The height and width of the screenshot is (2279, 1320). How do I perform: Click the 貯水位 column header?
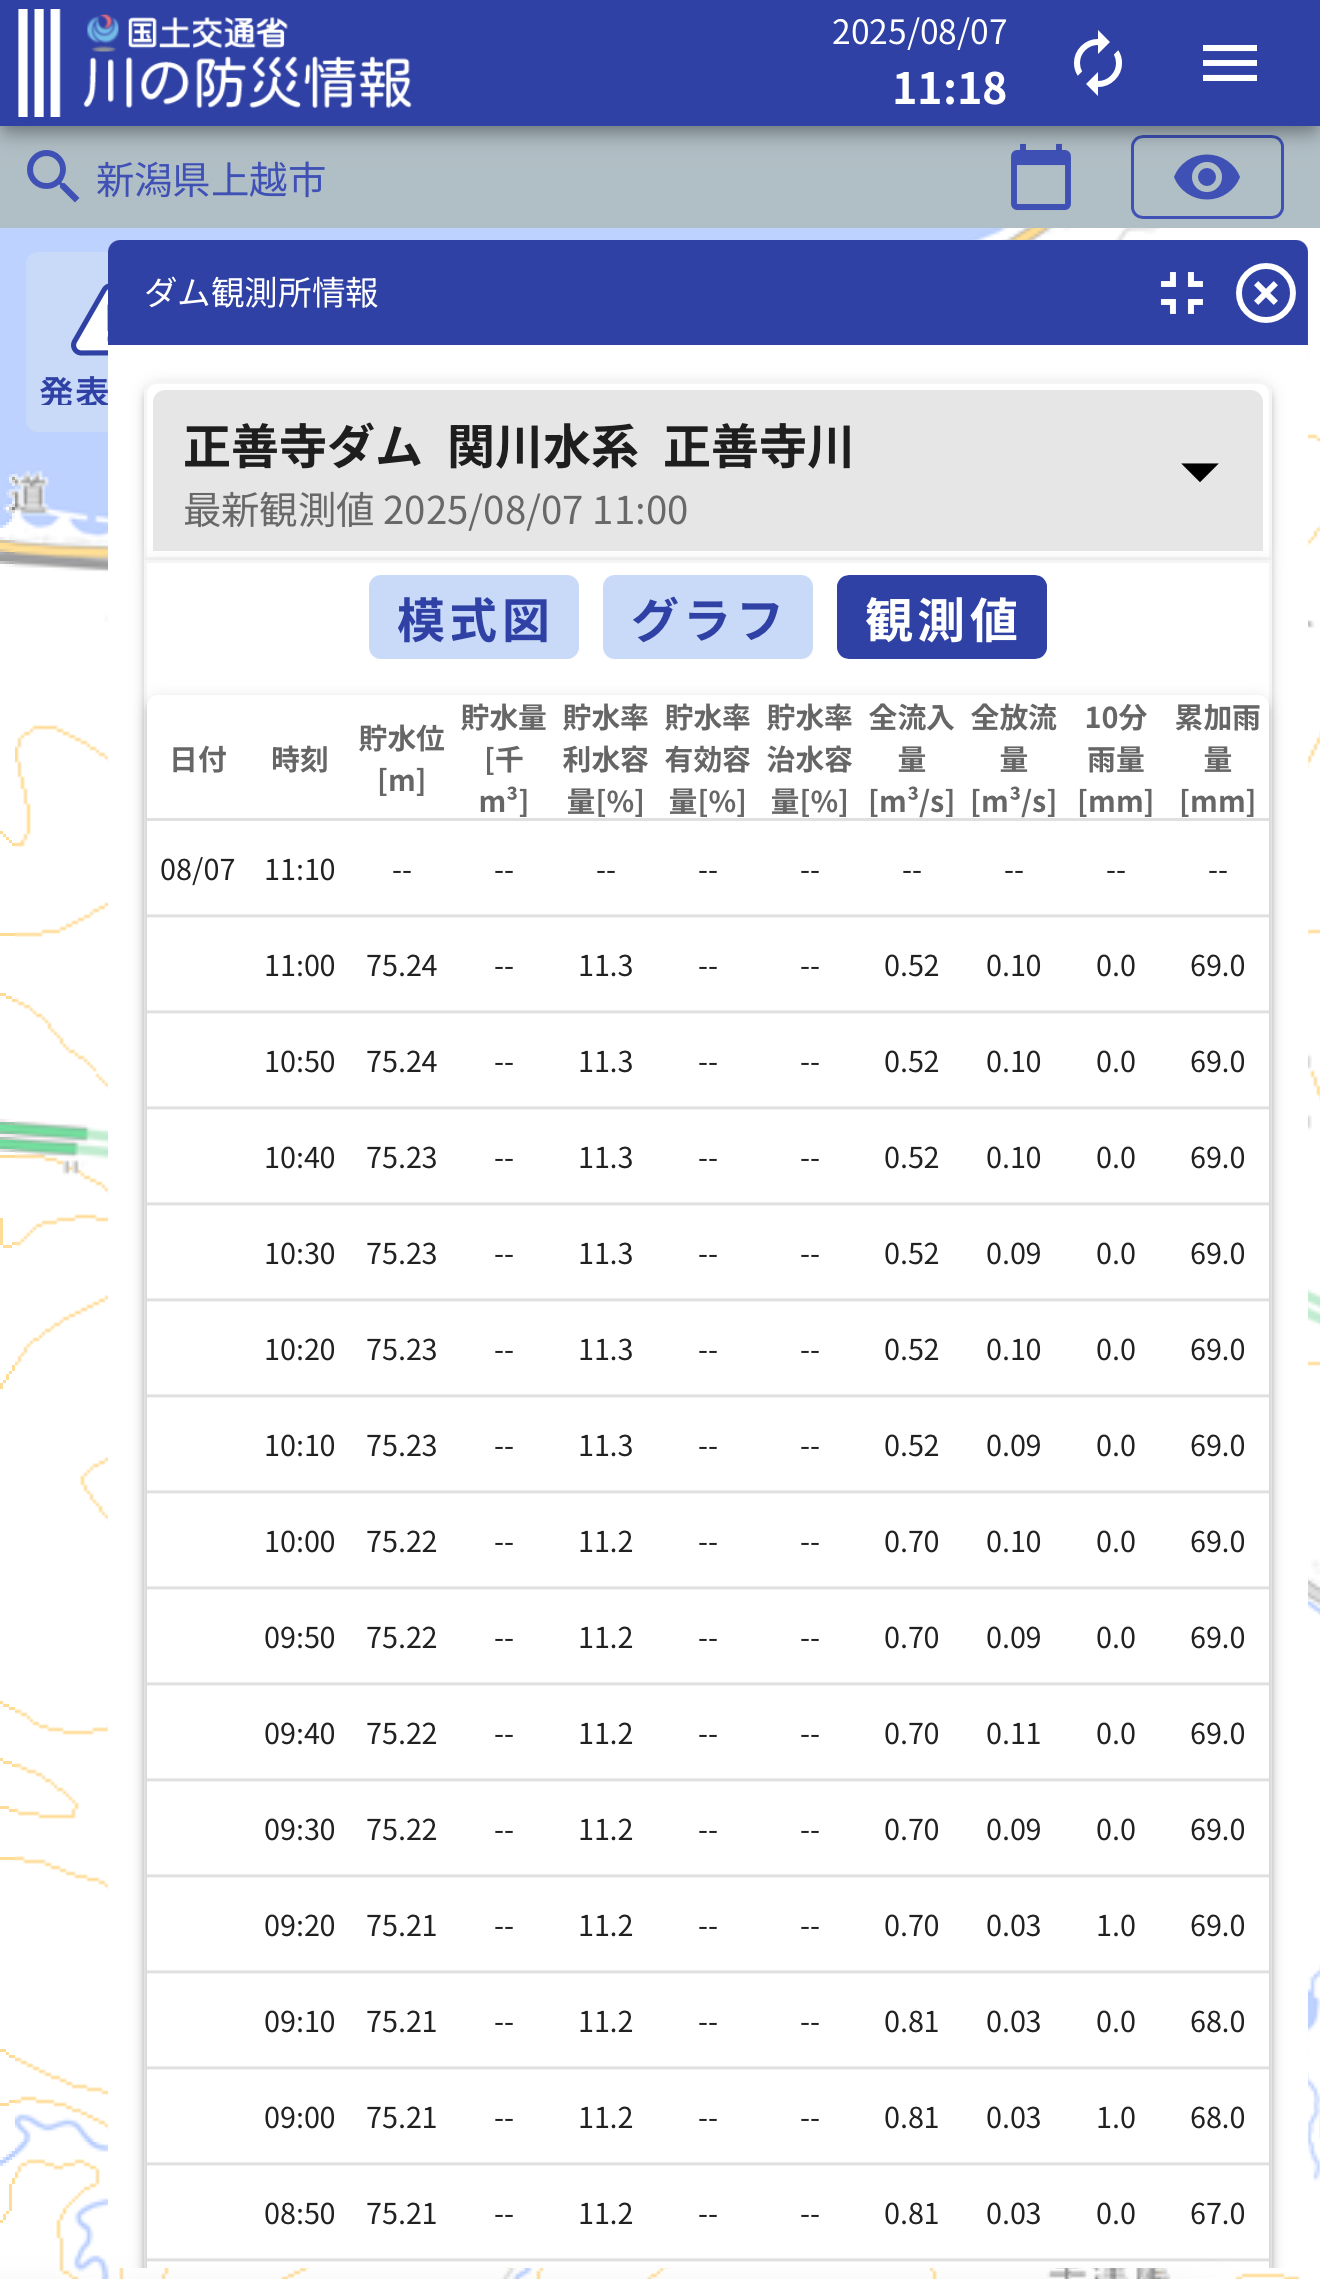pyautogui.click(x=401, y=759)
